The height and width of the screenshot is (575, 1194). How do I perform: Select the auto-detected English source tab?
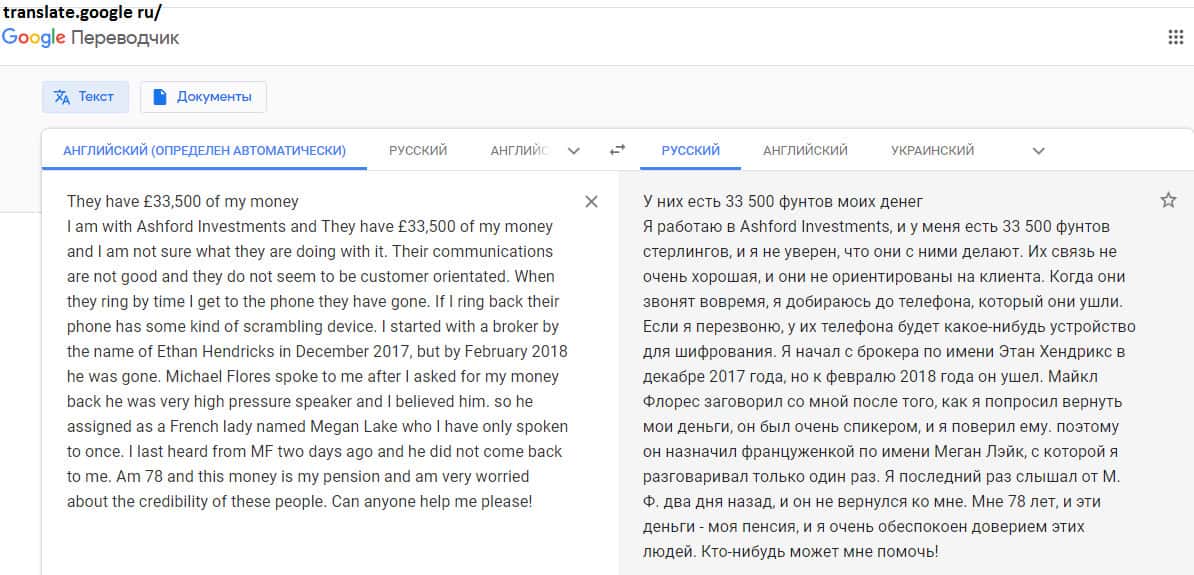pos(204,150)
